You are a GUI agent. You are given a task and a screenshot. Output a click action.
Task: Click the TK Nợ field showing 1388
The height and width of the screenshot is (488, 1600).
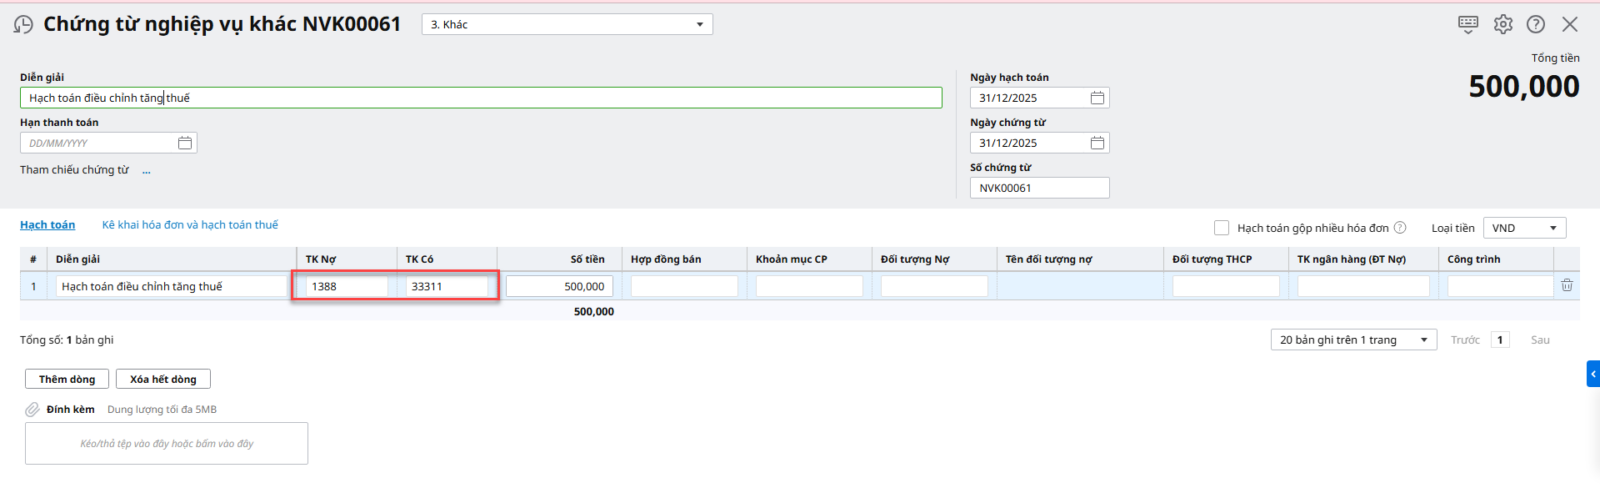(x=346, y=286)
